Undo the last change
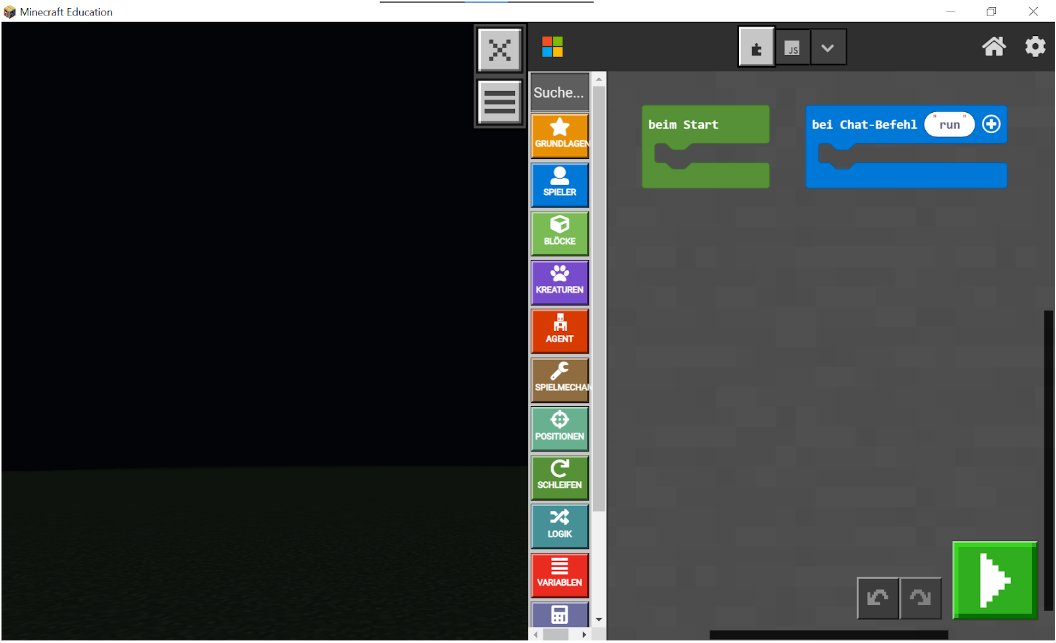Image resolution: width=1056 pixels, height=643 pixels. click(878, 598)
